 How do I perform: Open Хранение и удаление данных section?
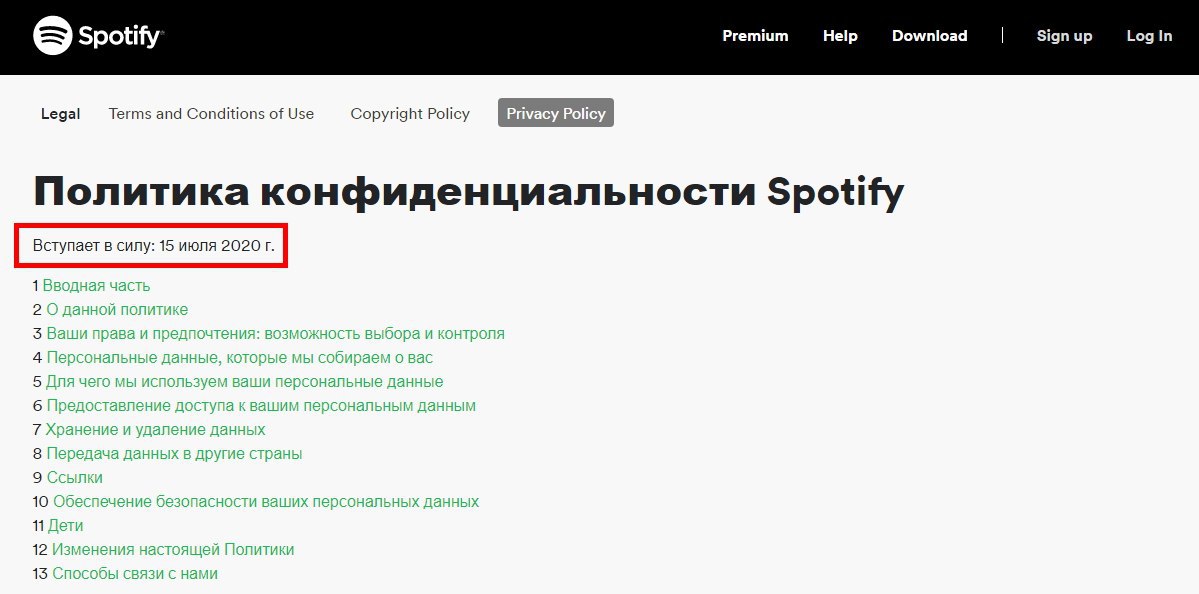click(155, 430)
